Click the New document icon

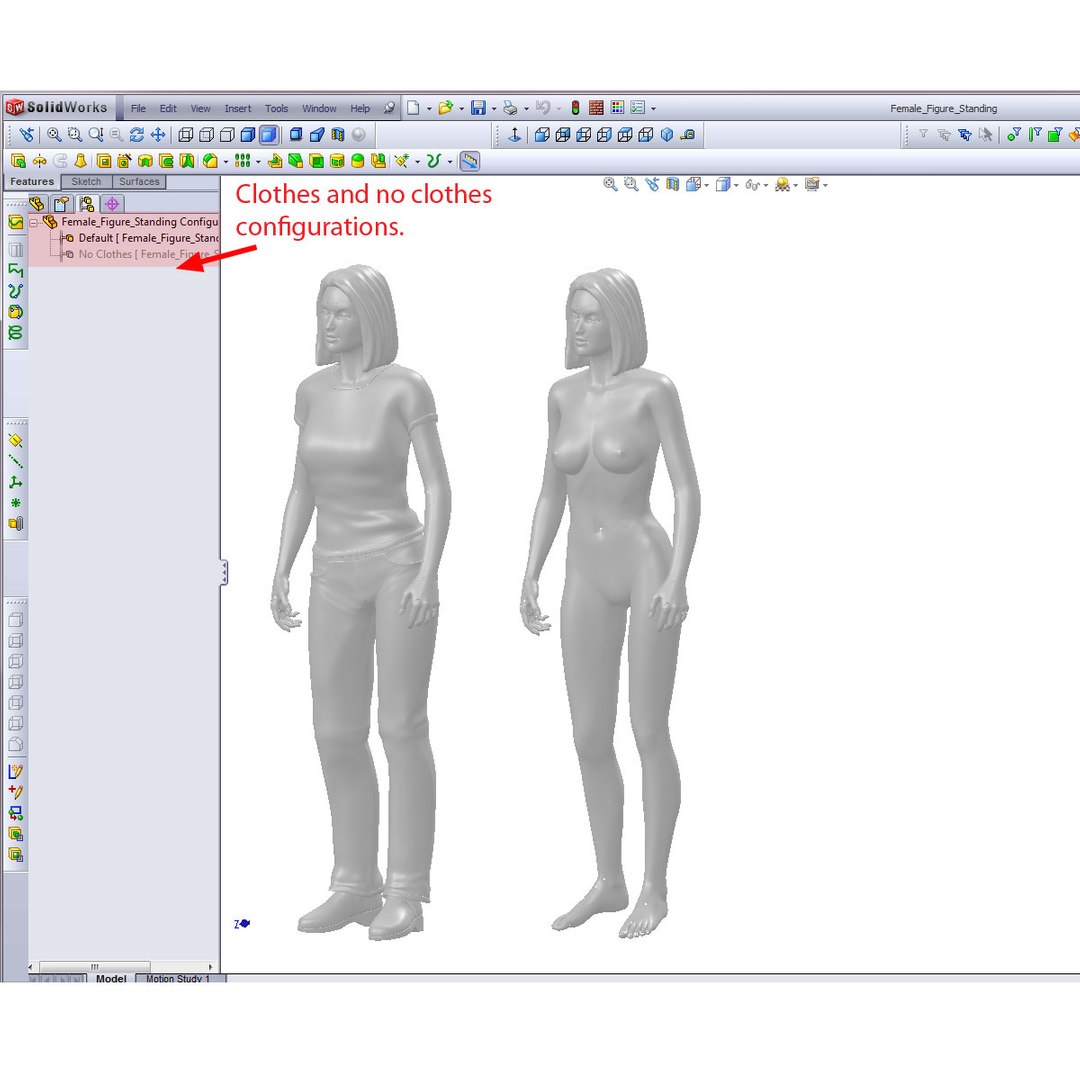(413, 108)
